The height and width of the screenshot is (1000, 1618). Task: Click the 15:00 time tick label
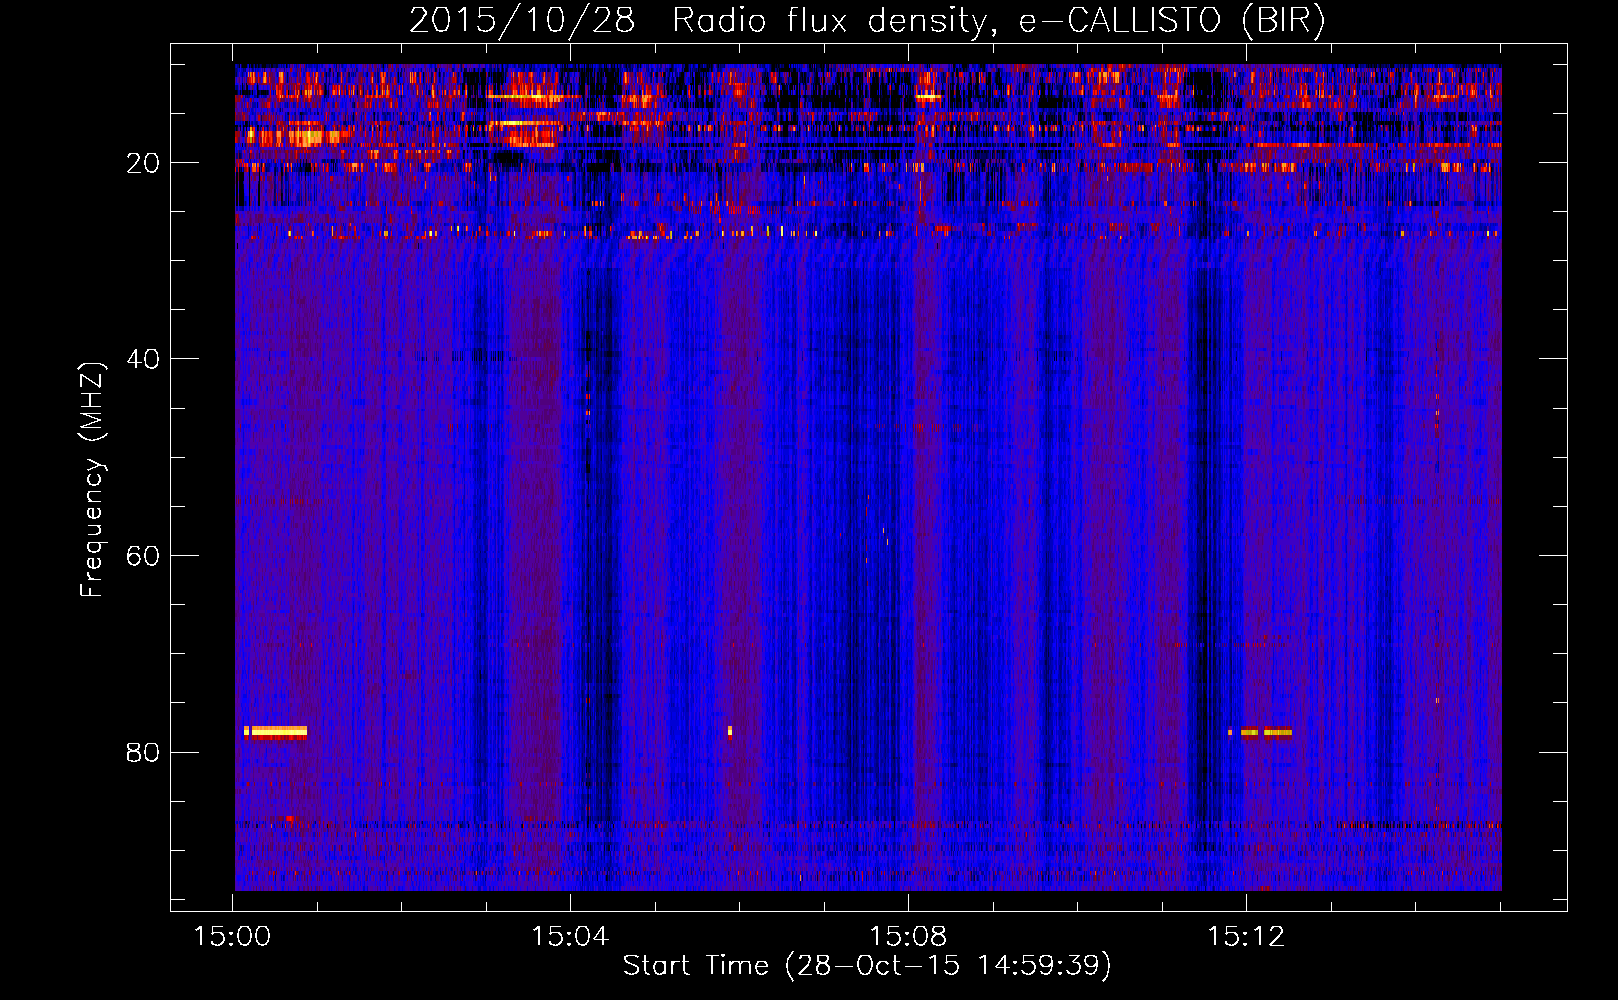click(232, 937)
